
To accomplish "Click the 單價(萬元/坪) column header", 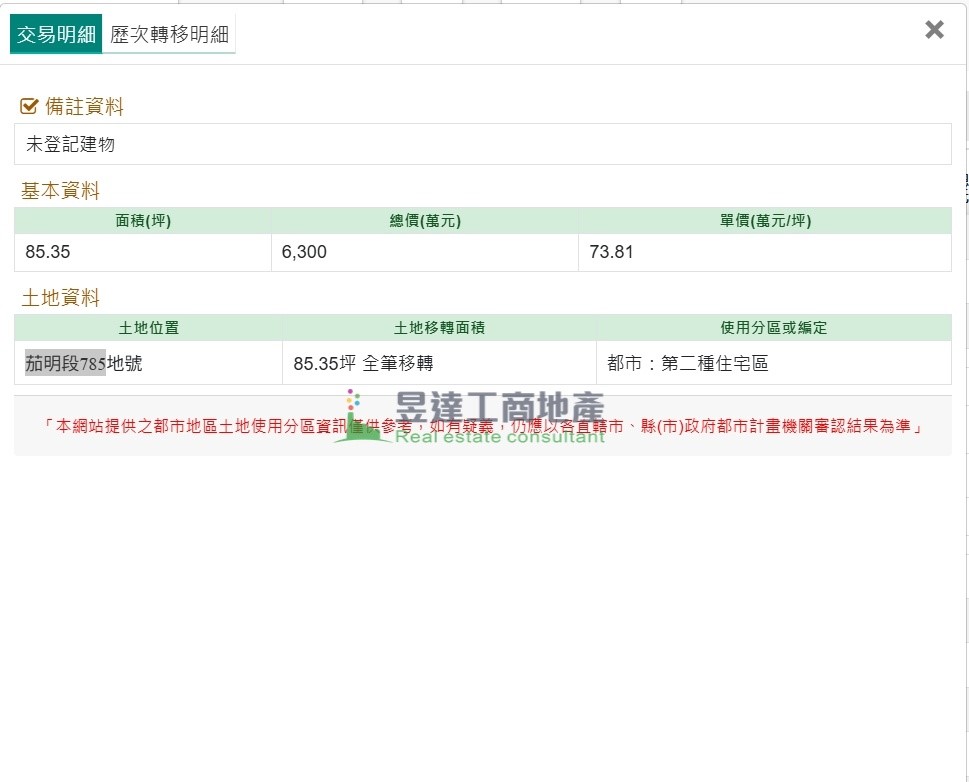I will point(765,221).
